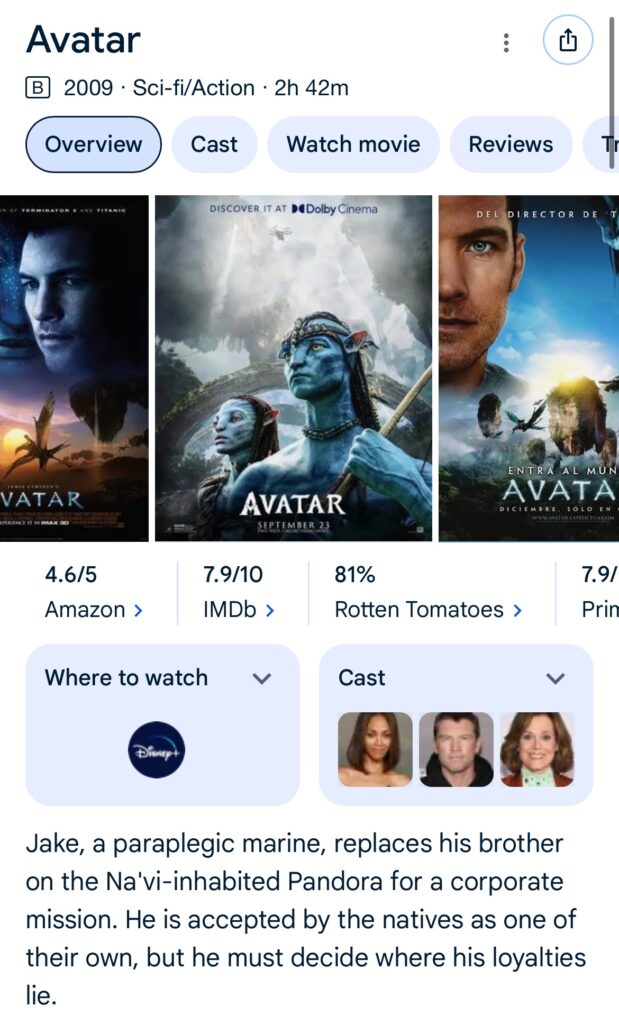Tap the share icon

(568, 40)
